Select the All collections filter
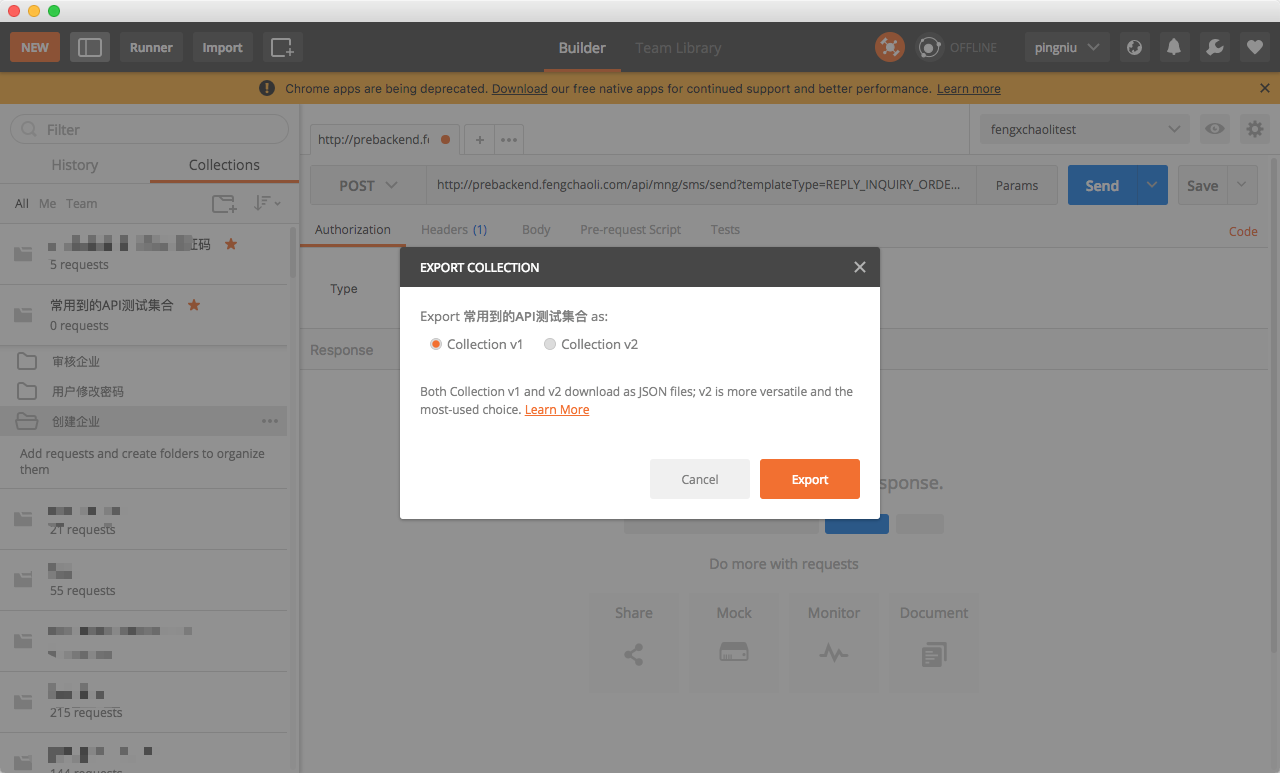 (x=22, y=203)
